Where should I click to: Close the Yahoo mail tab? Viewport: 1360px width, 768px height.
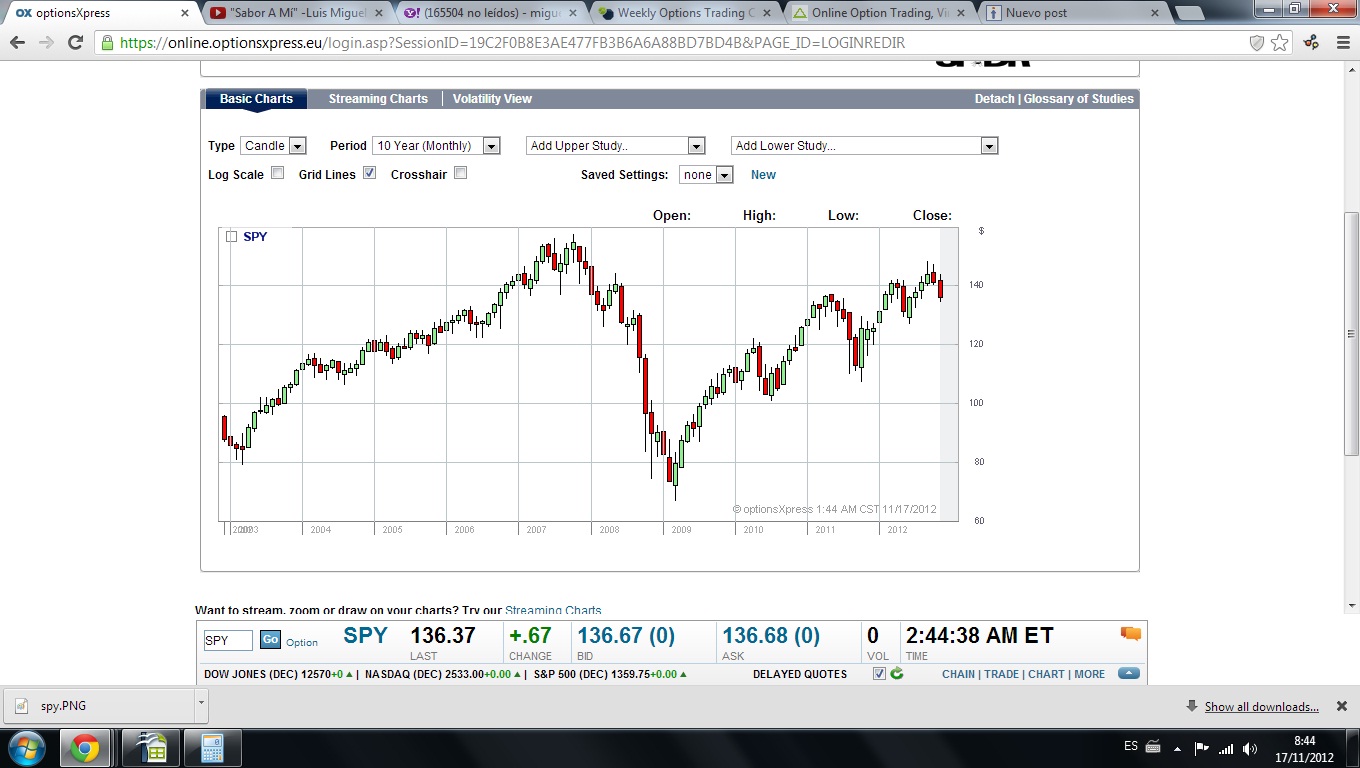click(574, 13)
